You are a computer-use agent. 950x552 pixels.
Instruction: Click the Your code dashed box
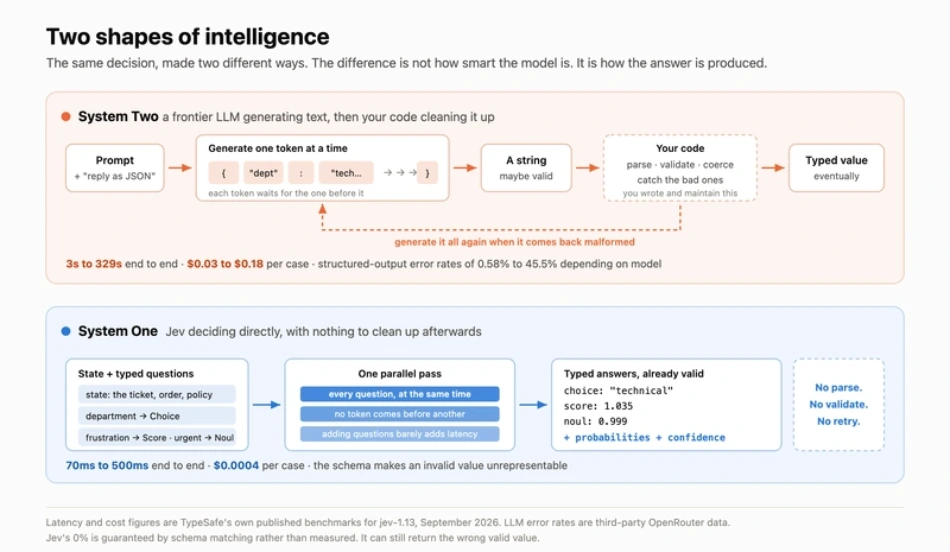point(680,168)
